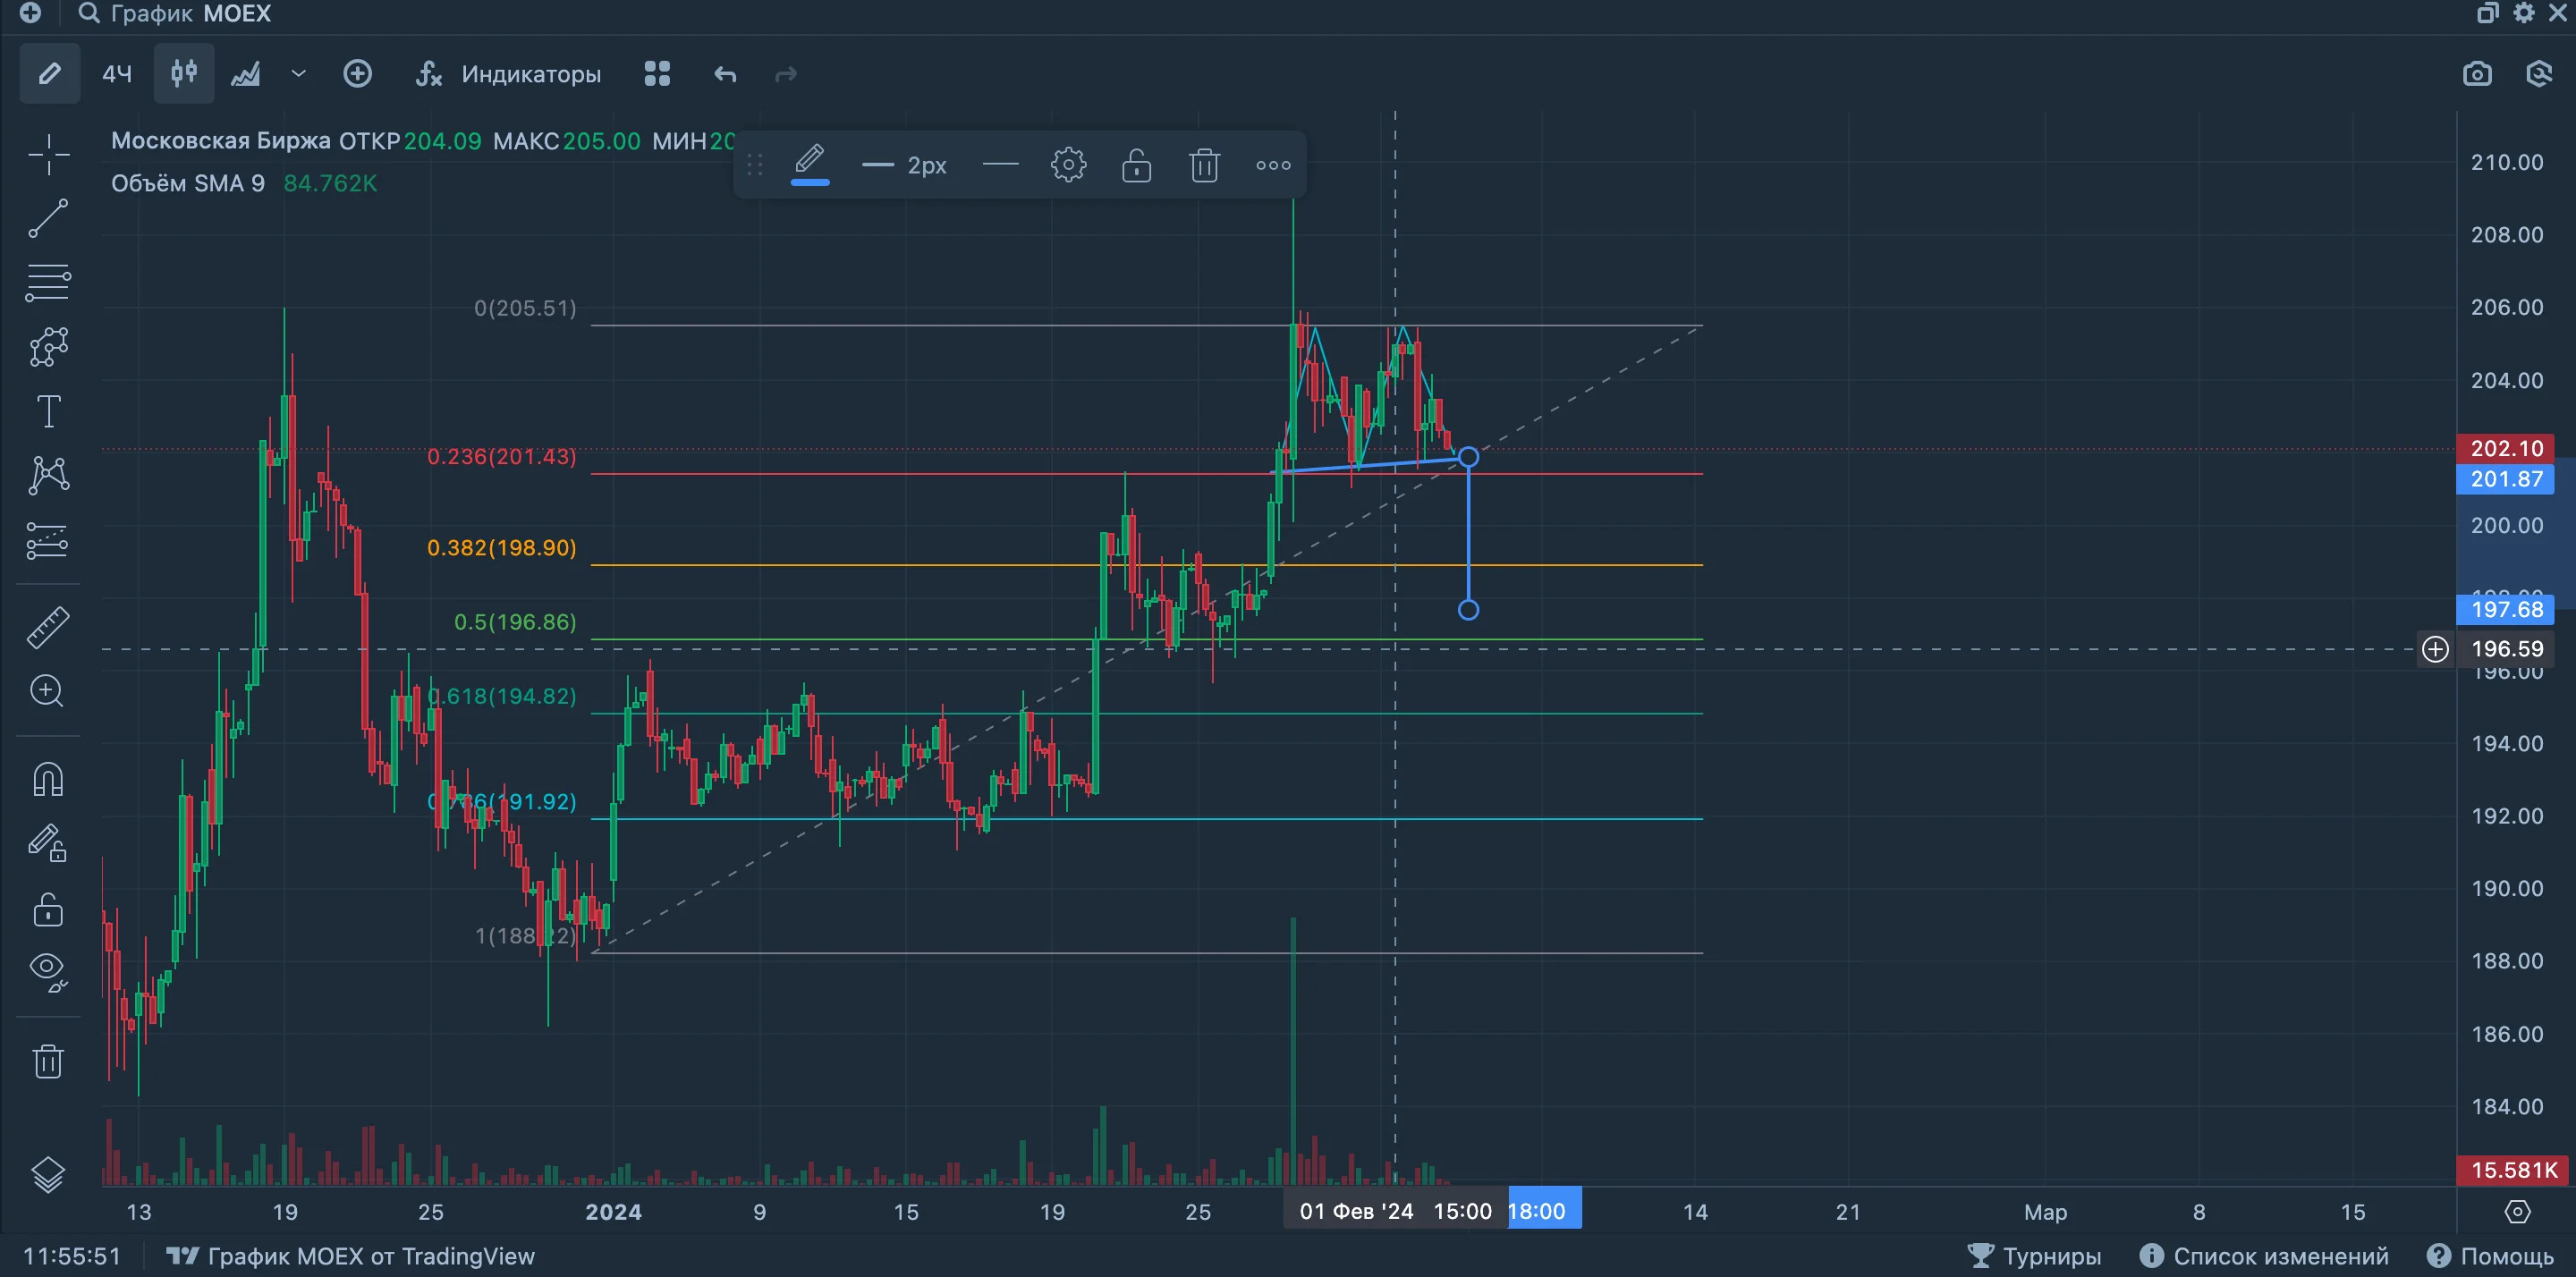Open the Fibonacci retracement tools

48,283
